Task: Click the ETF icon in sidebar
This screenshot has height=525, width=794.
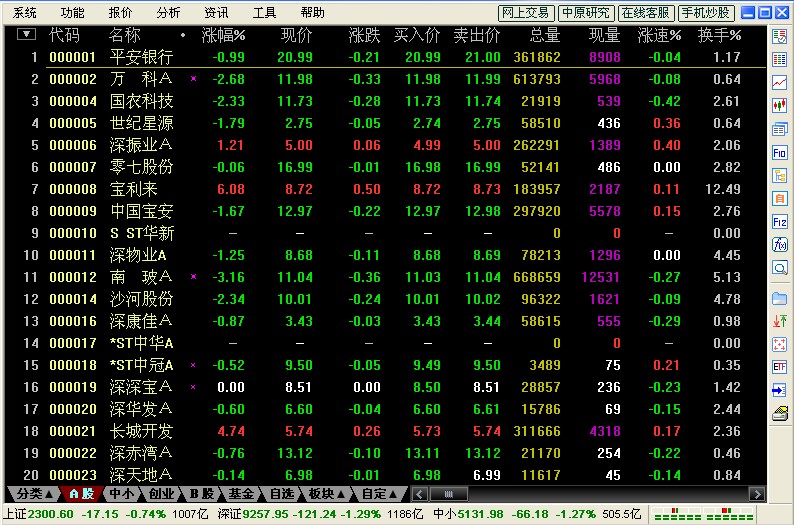Action: [780, 367]
